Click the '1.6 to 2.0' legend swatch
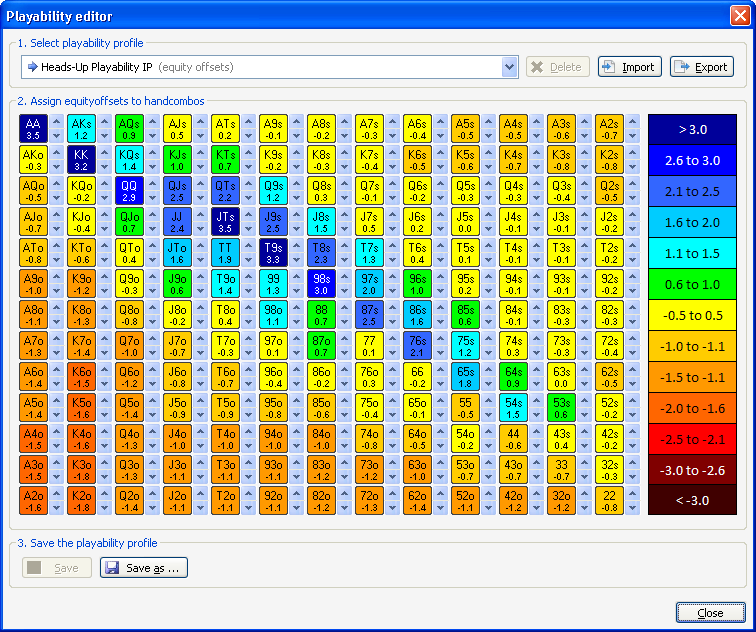Viewport: 756px width, 632px height. (x=692, y=222)
